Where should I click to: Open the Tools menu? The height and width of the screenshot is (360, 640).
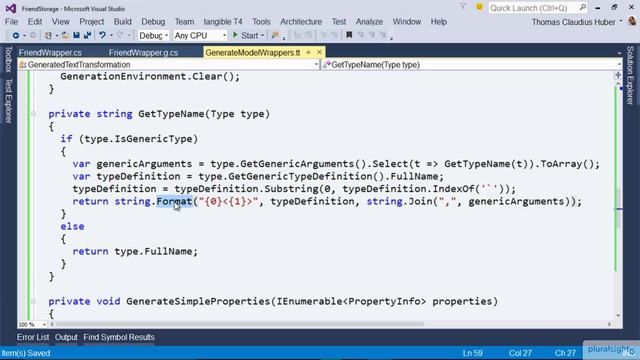pyautogui.click(x=261, y=22)
